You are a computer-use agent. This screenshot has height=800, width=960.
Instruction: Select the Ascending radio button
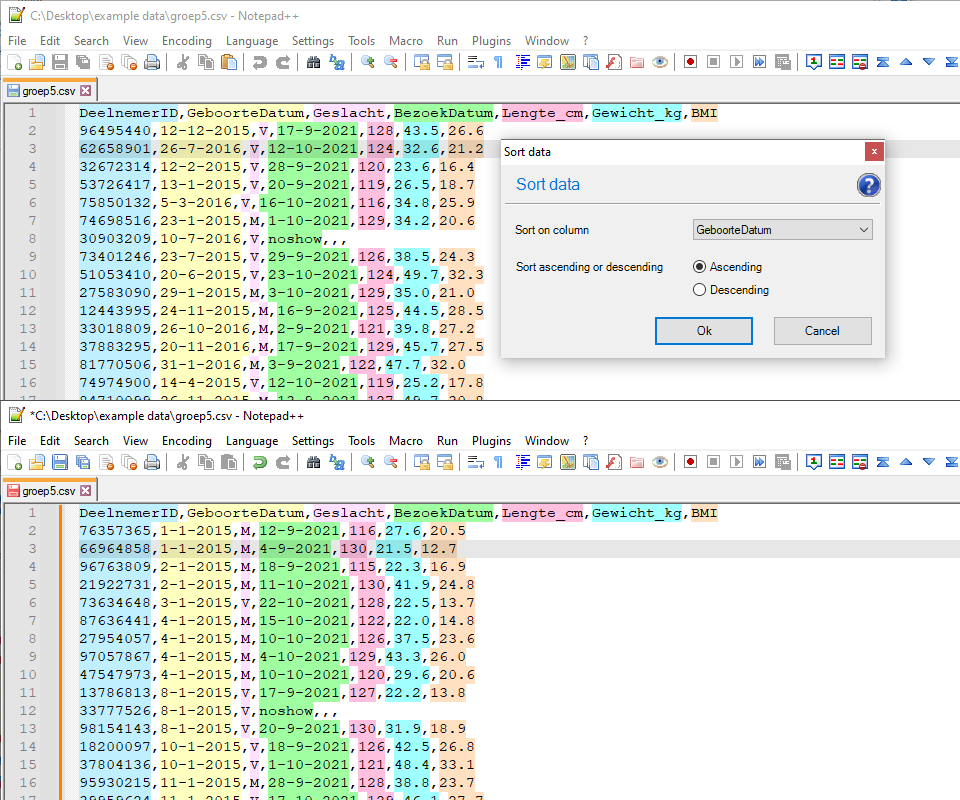[700, 267]
